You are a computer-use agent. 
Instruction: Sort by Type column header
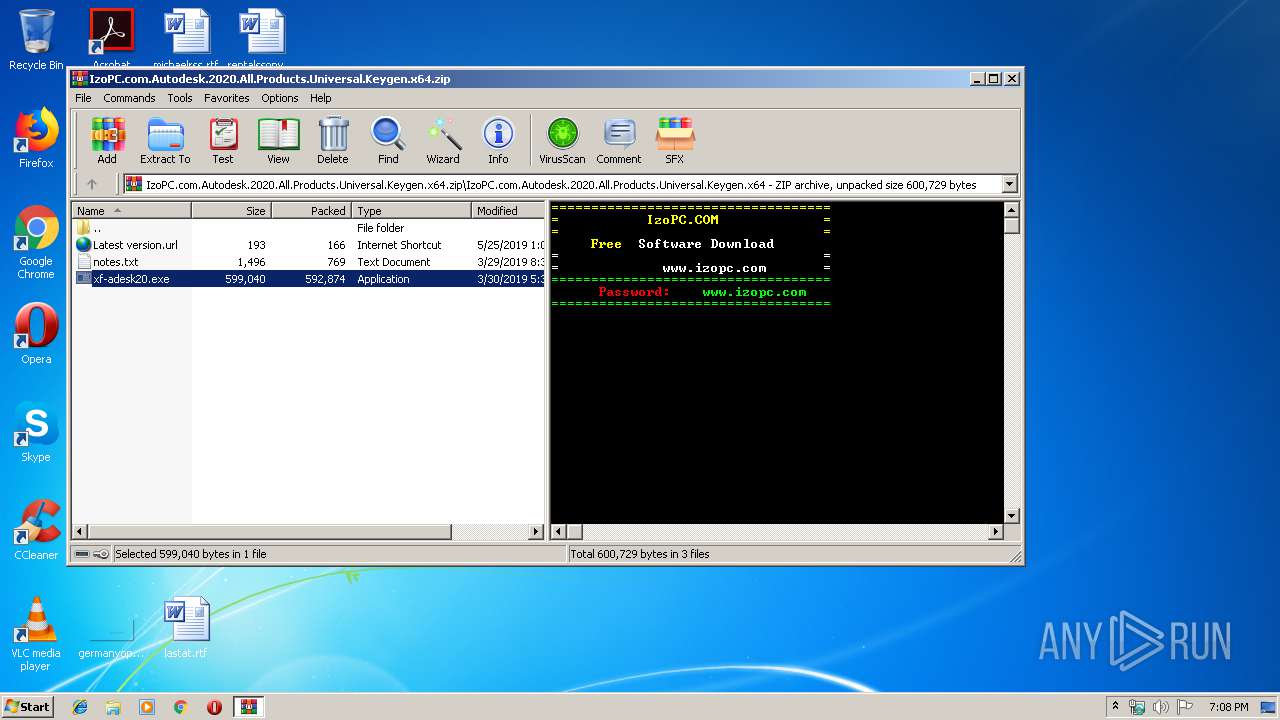(x=411, y=210)
